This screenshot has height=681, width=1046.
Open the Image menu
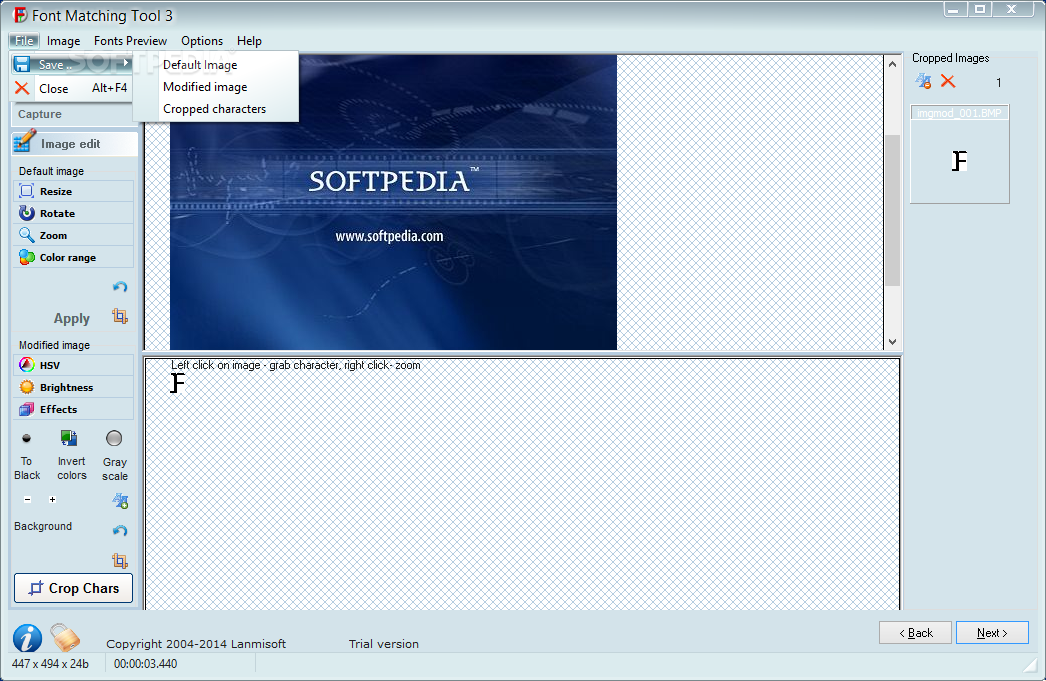click(63, 41)
